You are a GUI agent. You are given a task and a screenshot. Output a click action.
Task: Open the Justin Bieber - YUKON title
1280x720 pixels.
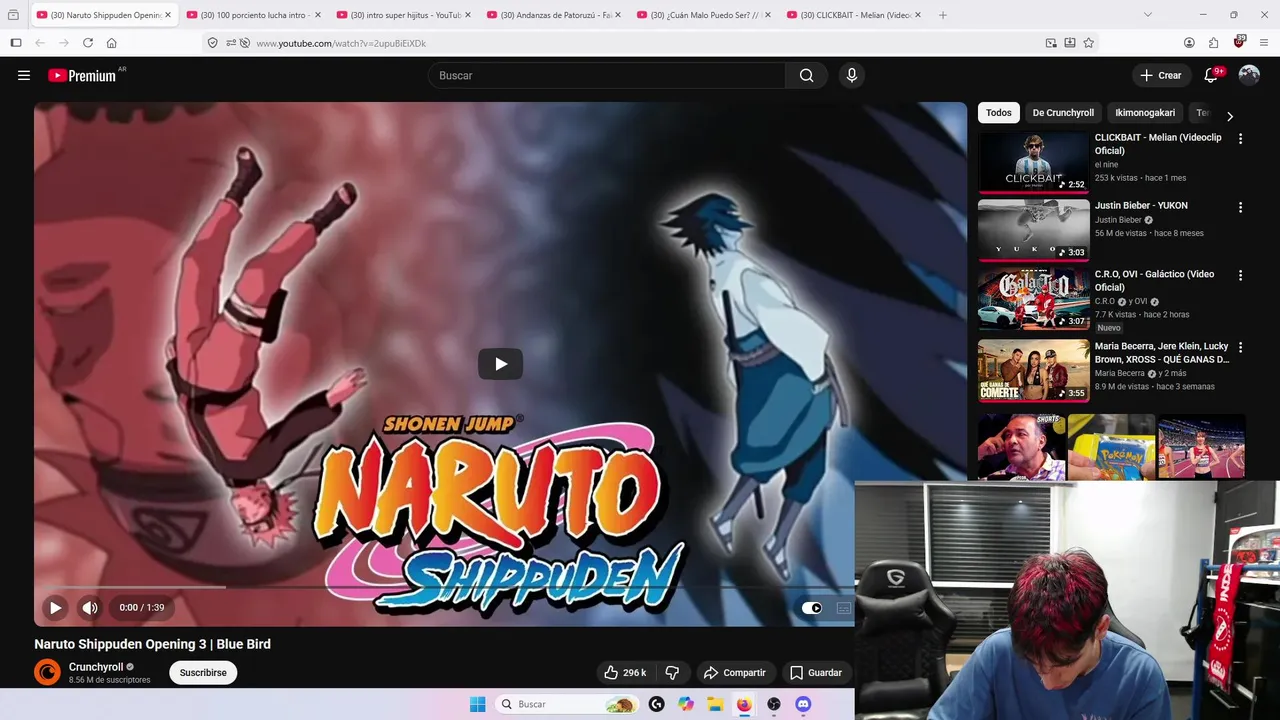[x=1141, y=205]
